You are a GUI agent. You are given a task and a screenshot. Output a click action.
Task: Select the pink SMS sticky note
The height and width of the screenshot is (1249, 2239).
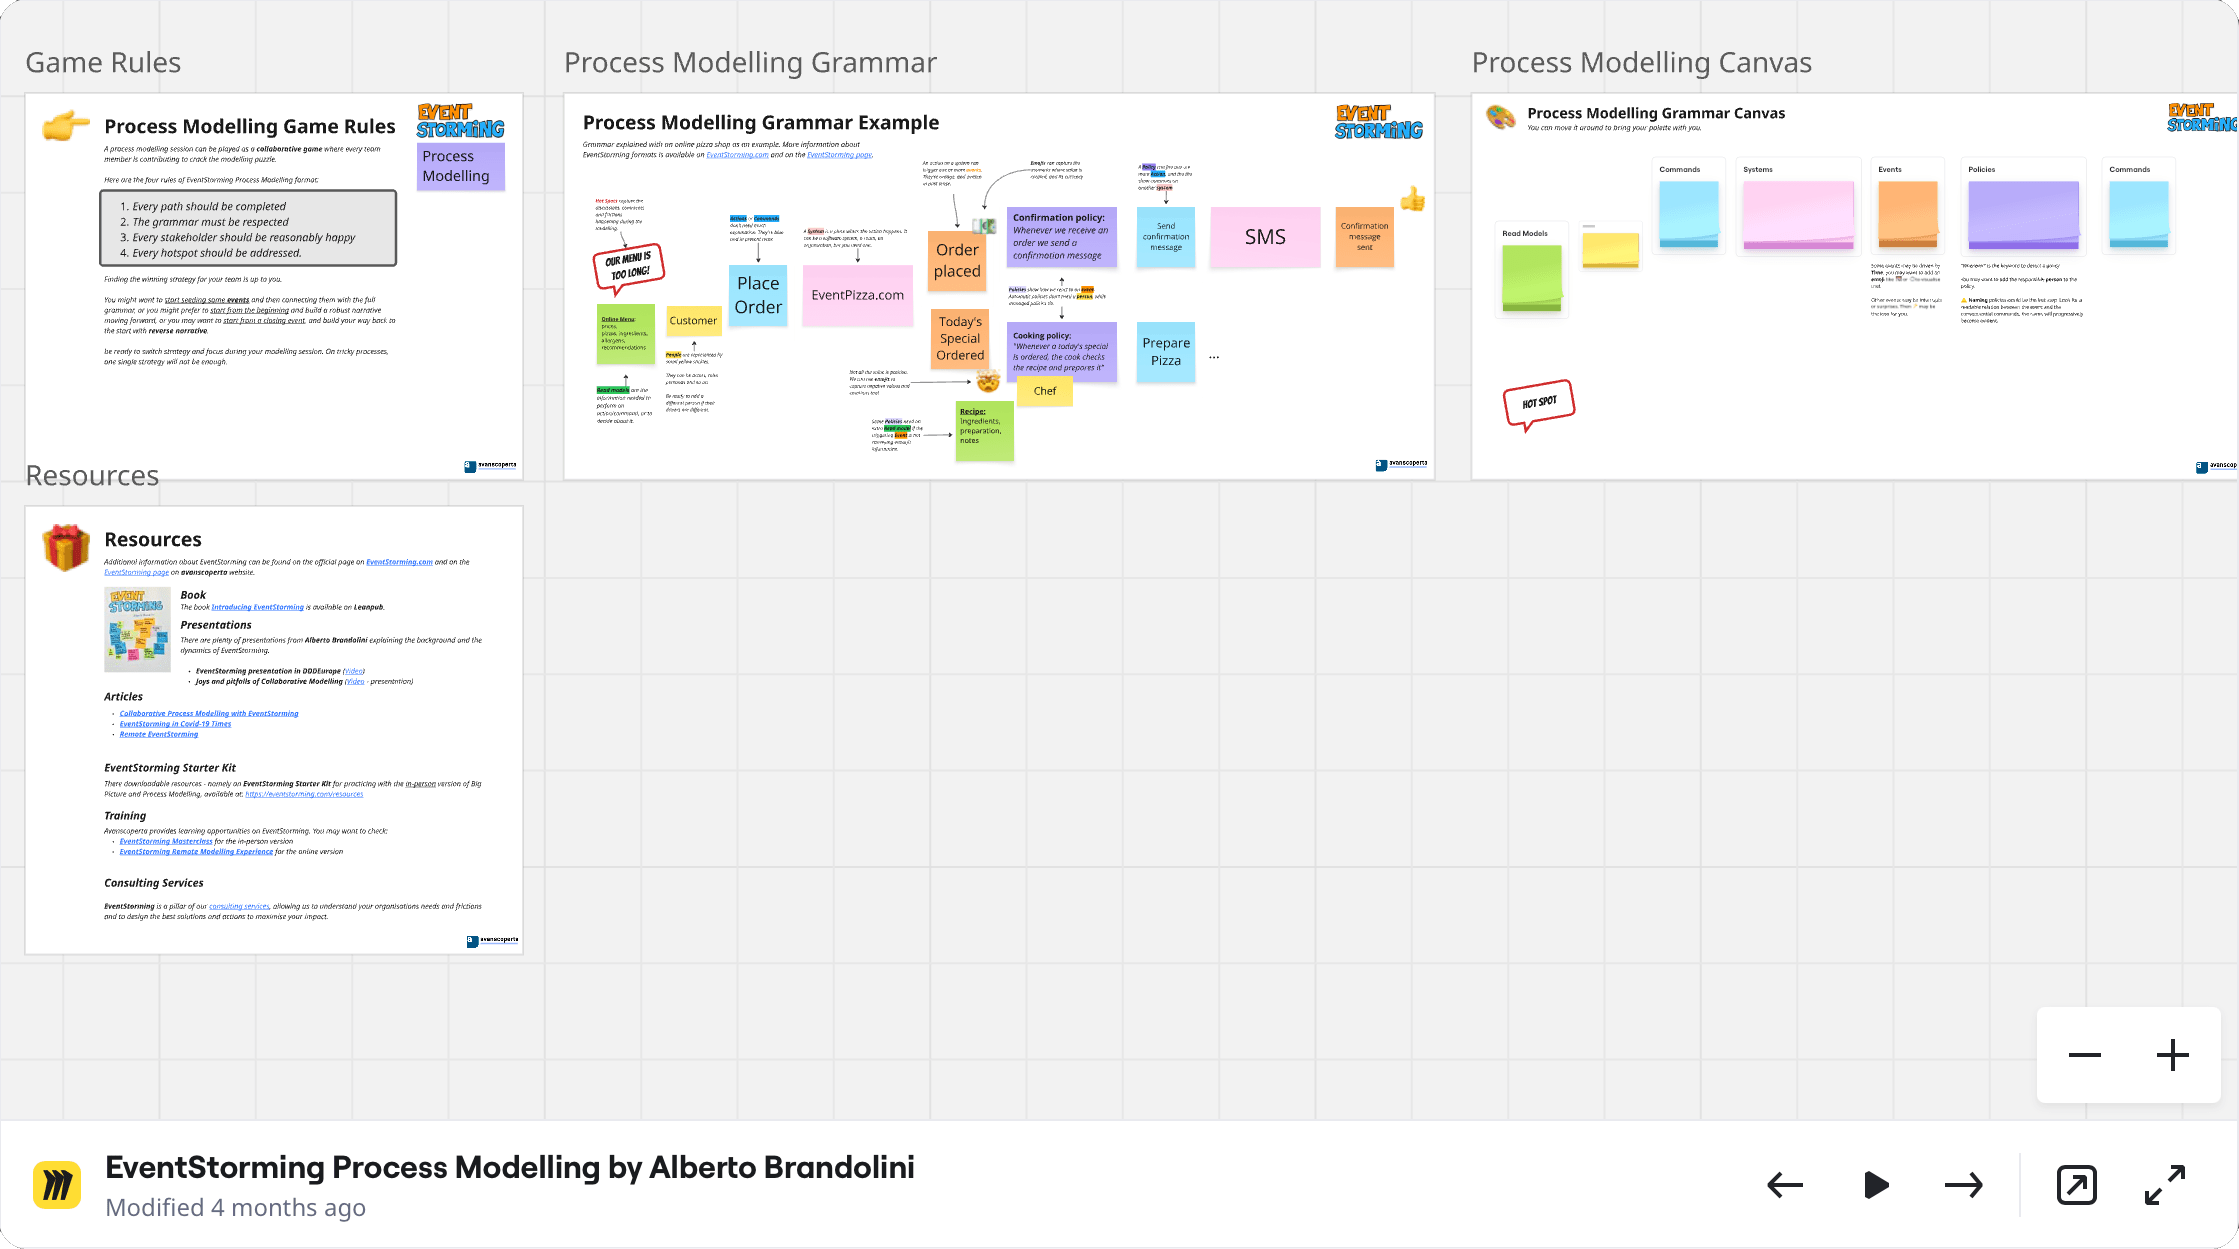(x=1265, y=237)
